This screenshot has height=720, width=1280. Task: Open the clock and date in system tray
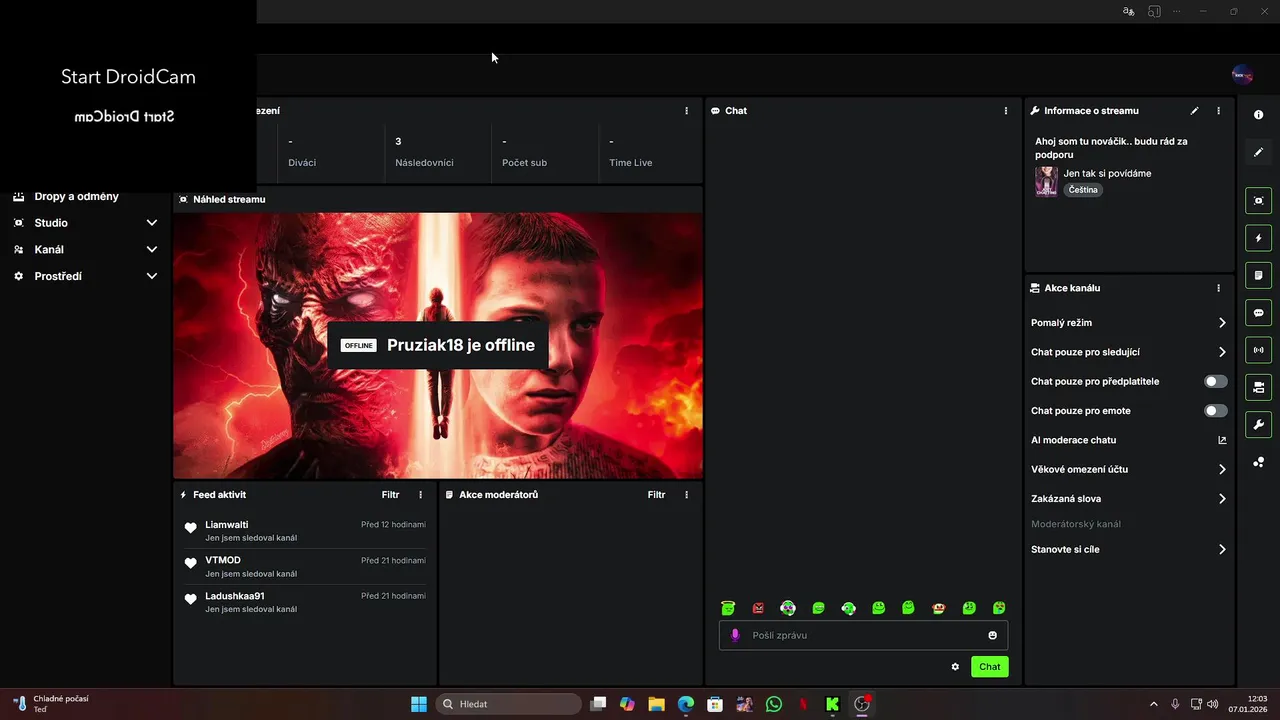click(1250, 704)
